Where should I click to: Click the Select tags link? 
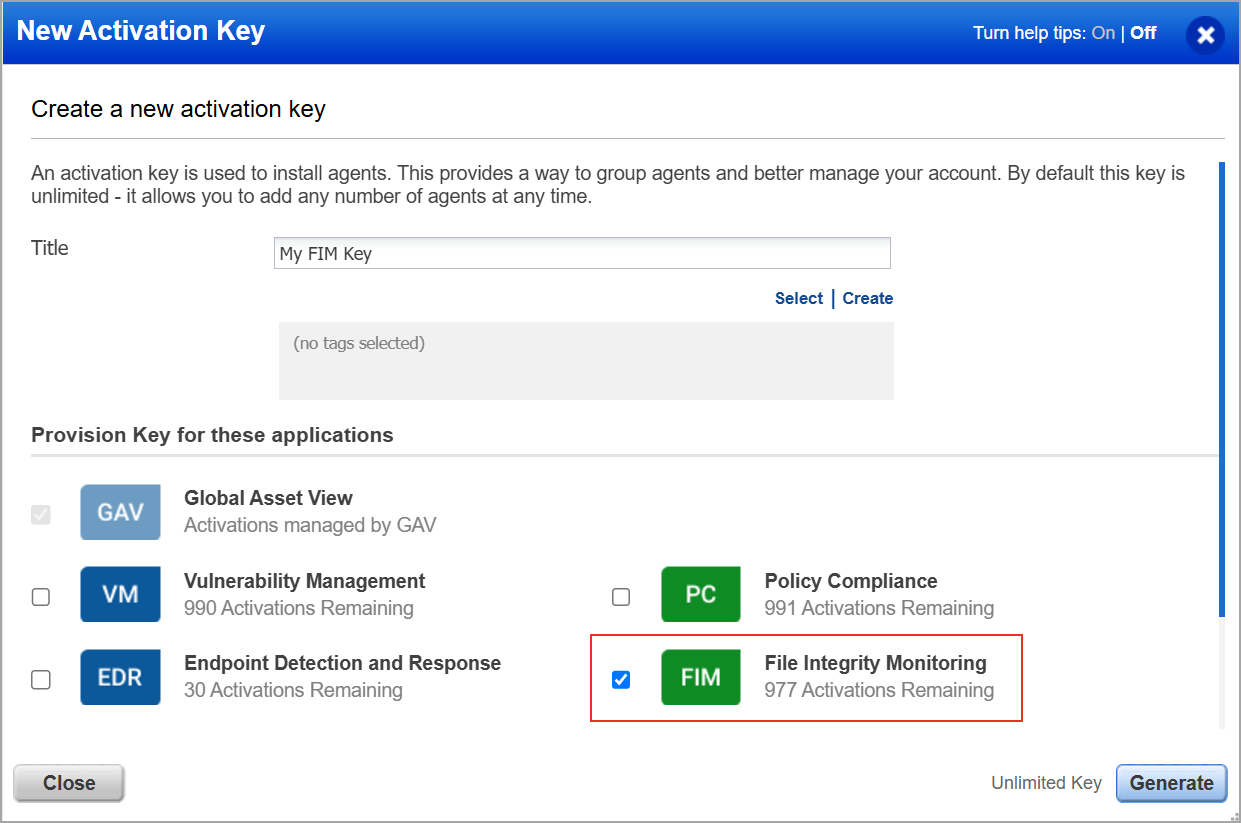click(x=799, y=298)
